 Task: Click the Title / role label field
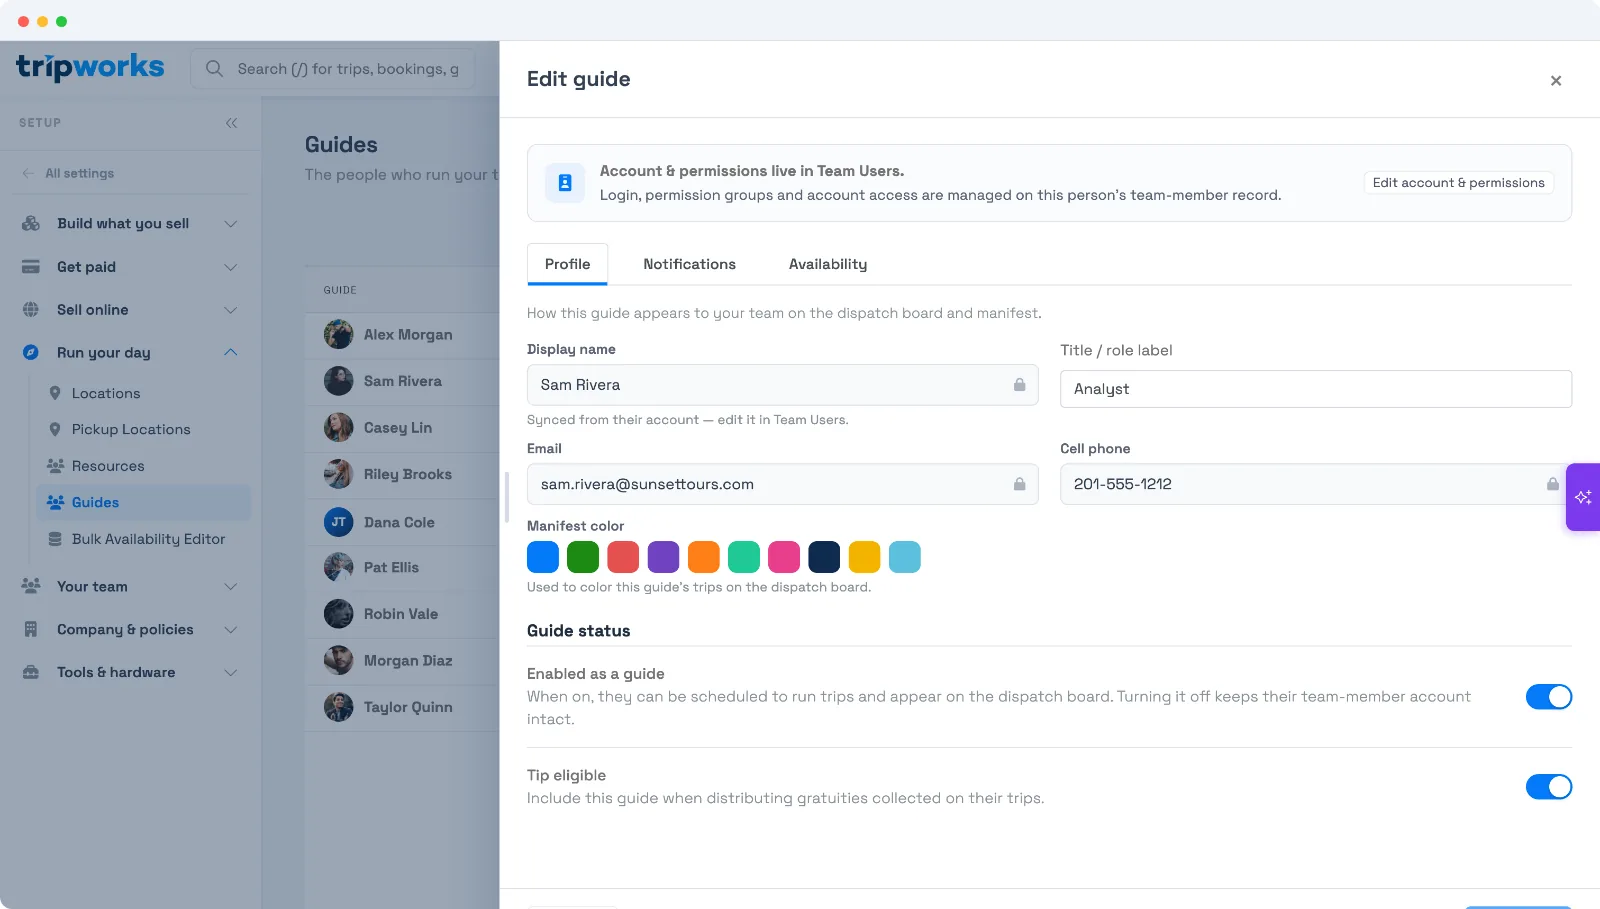tap(1316, 389)
